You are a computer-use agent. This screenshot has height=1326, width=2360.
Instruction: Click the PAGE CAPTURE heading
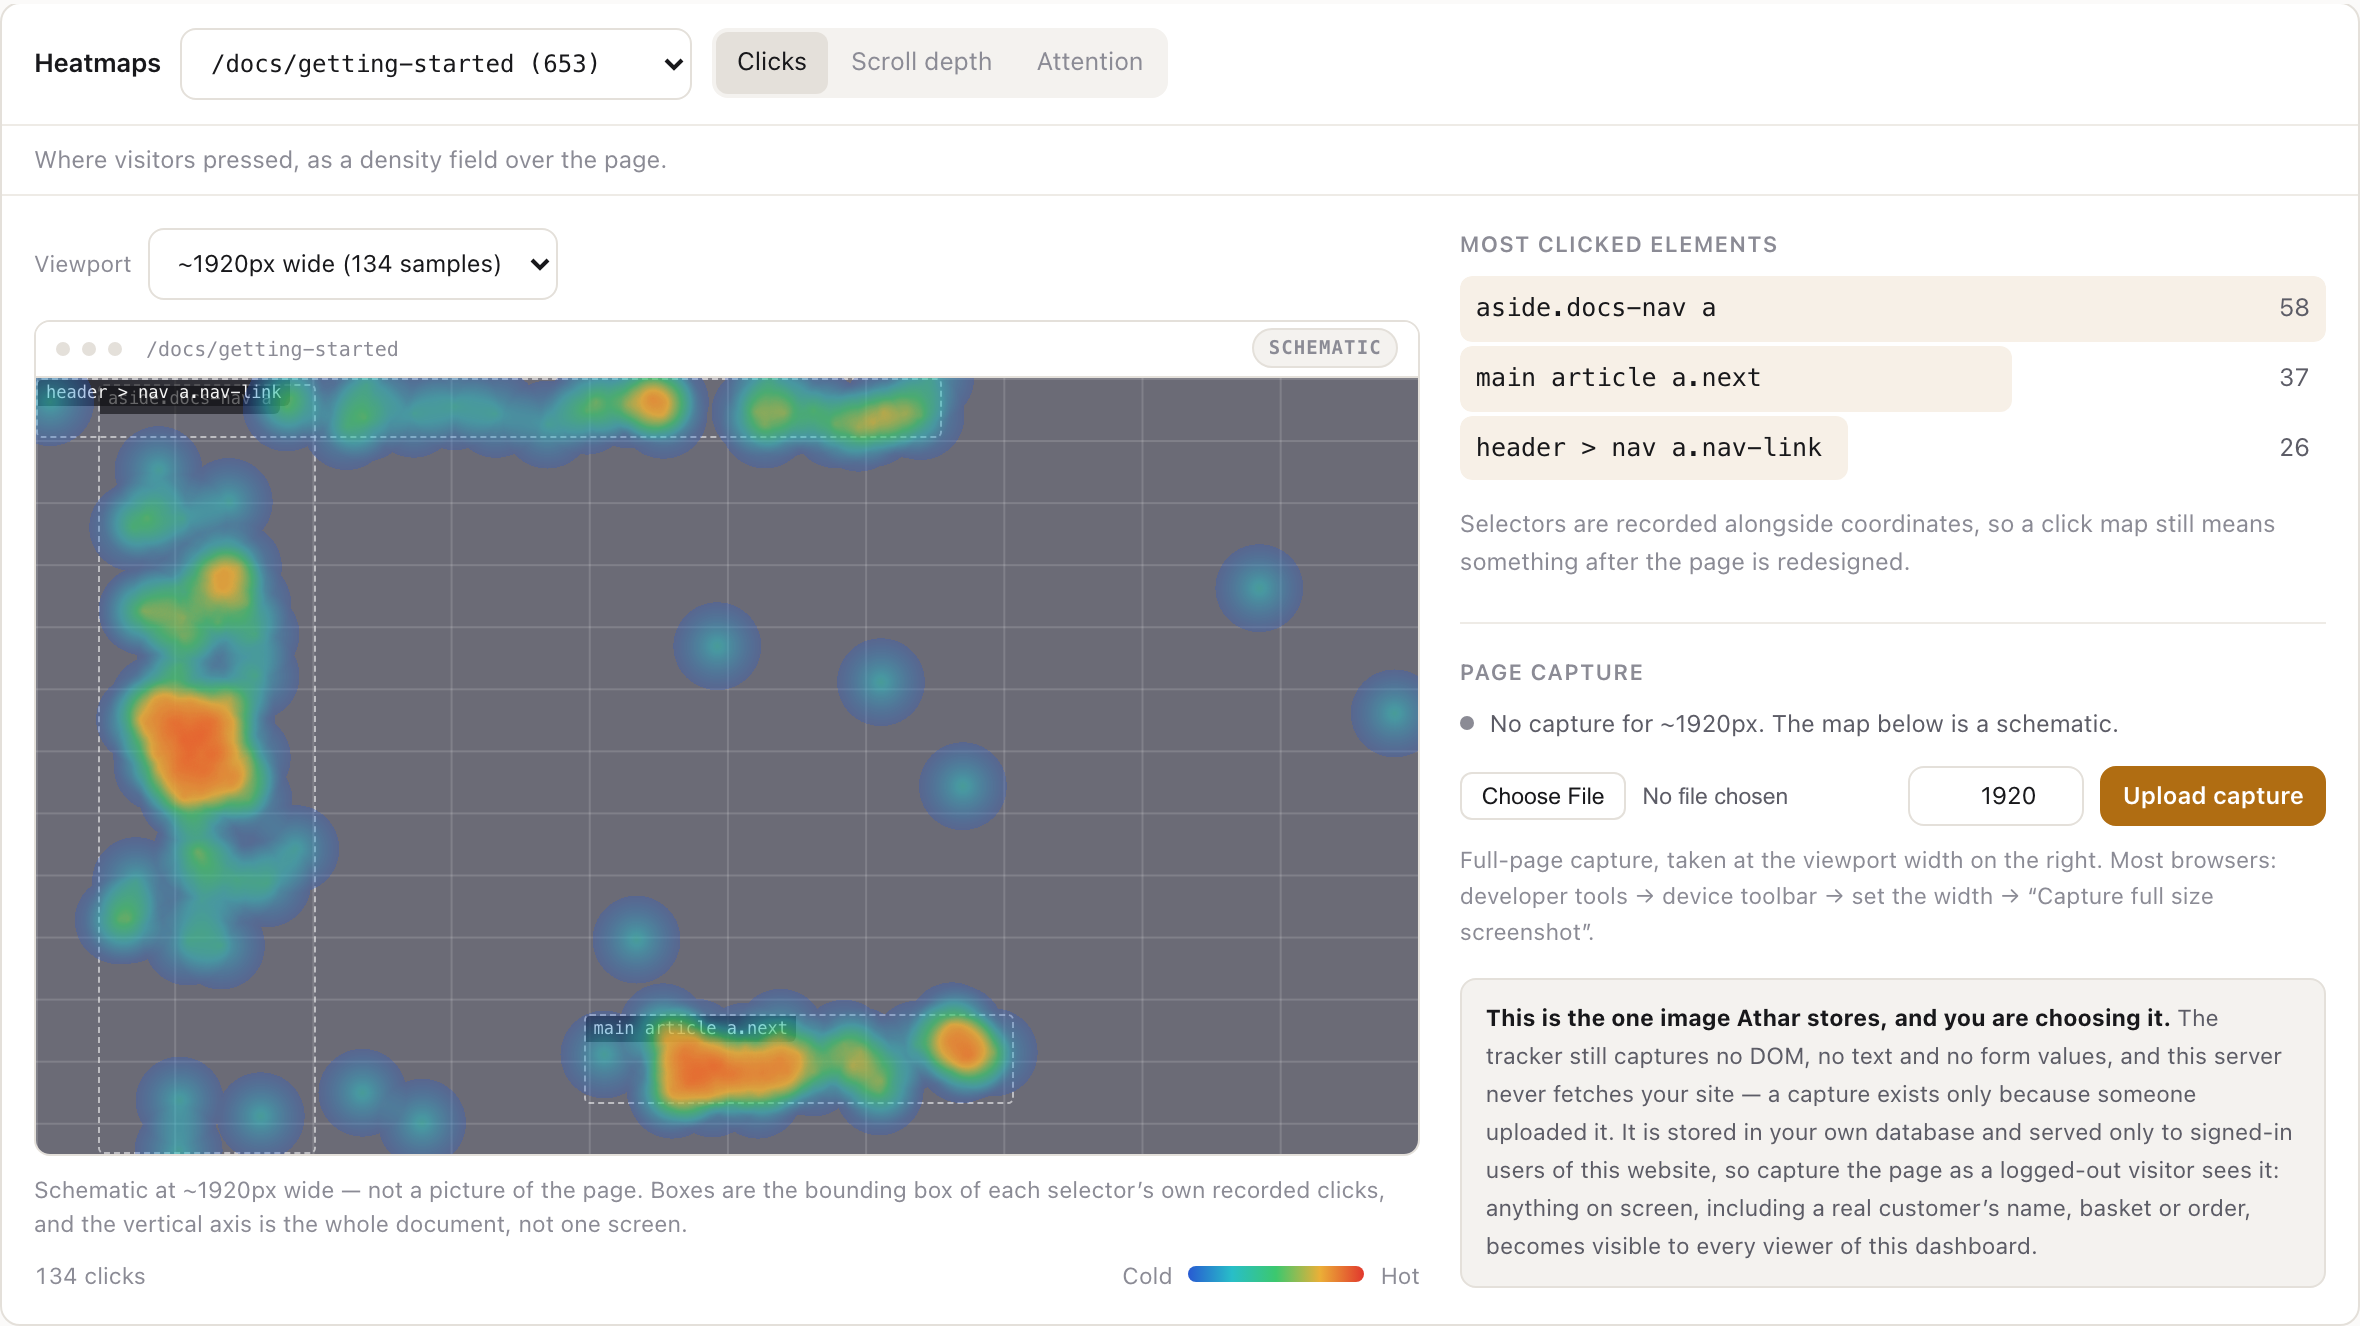1551,673
